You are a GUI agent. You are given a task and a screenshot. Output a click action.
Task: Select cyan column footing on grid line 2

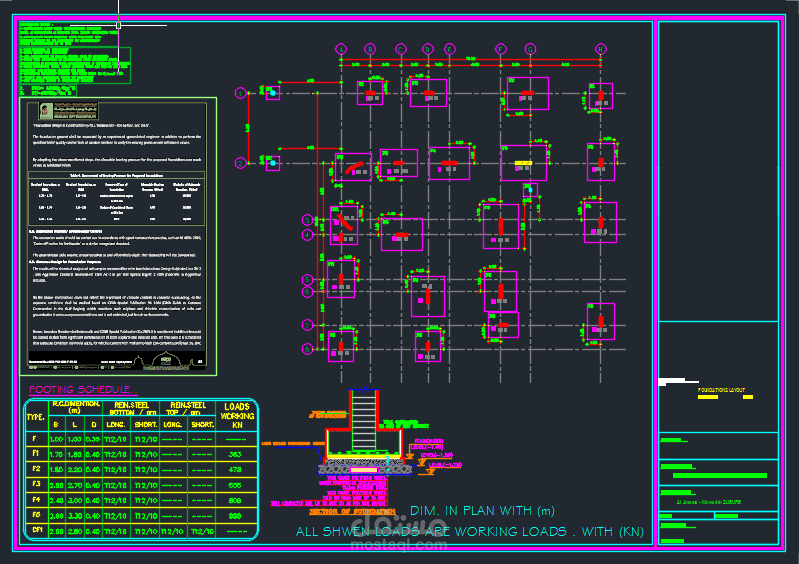click(x=273, y=163)
